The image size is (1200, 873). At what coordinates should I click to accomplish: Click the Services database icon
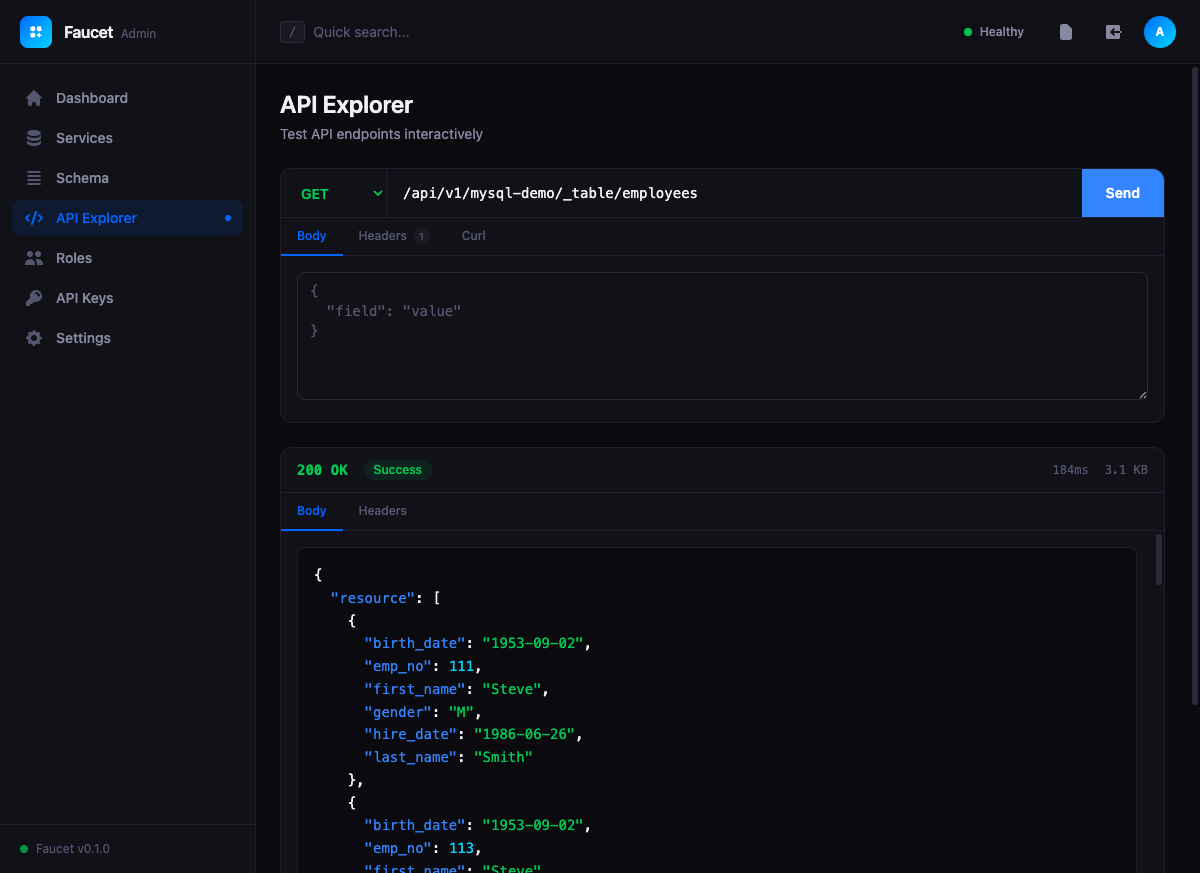coord(34,138)
